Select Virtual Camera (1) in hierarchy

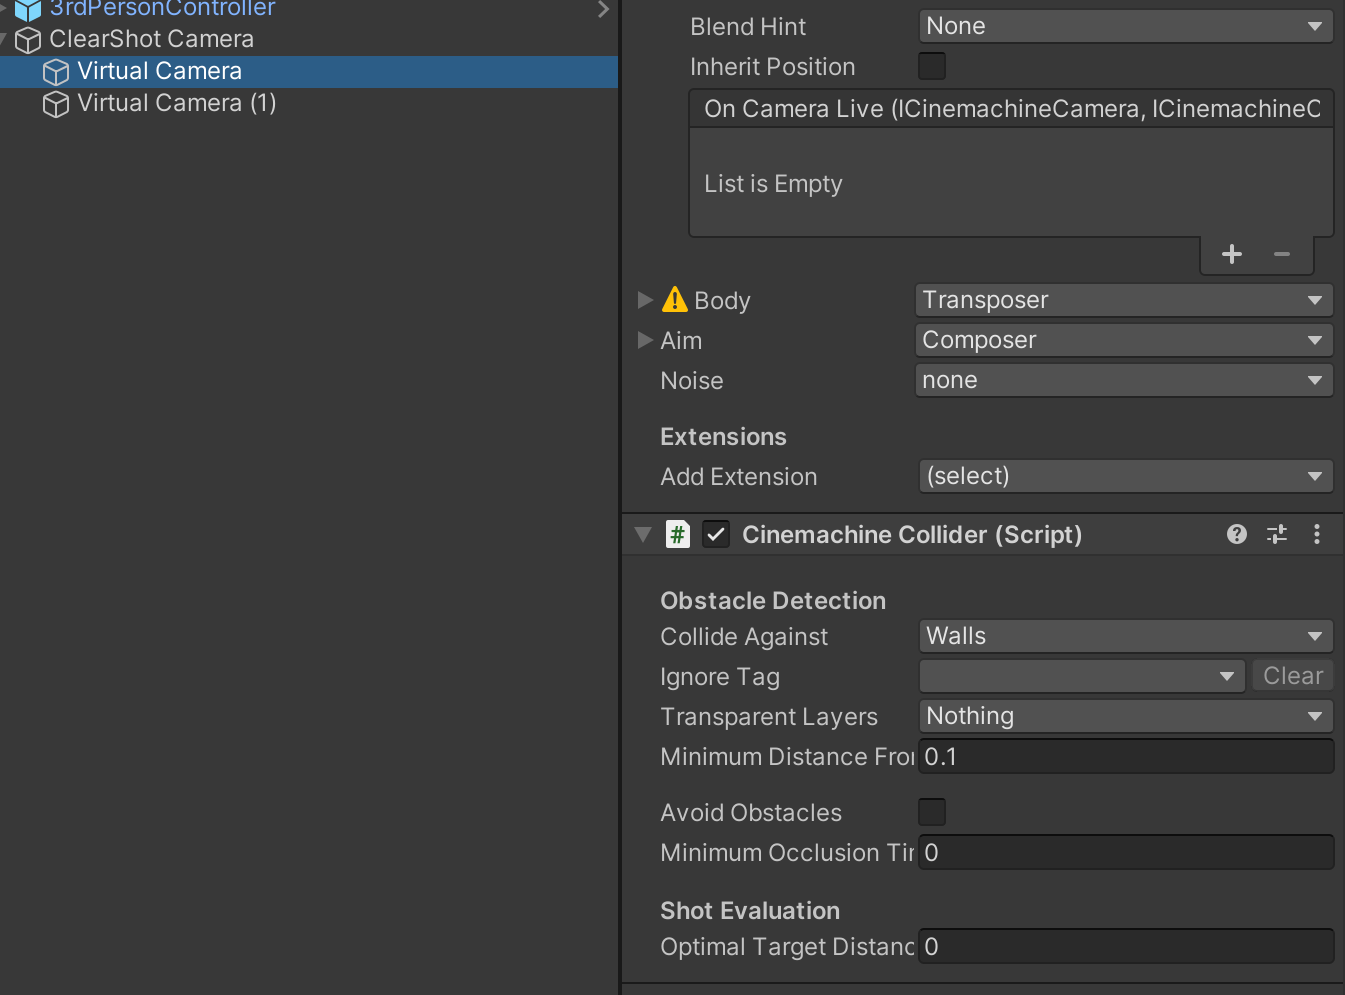click(176, 103)
